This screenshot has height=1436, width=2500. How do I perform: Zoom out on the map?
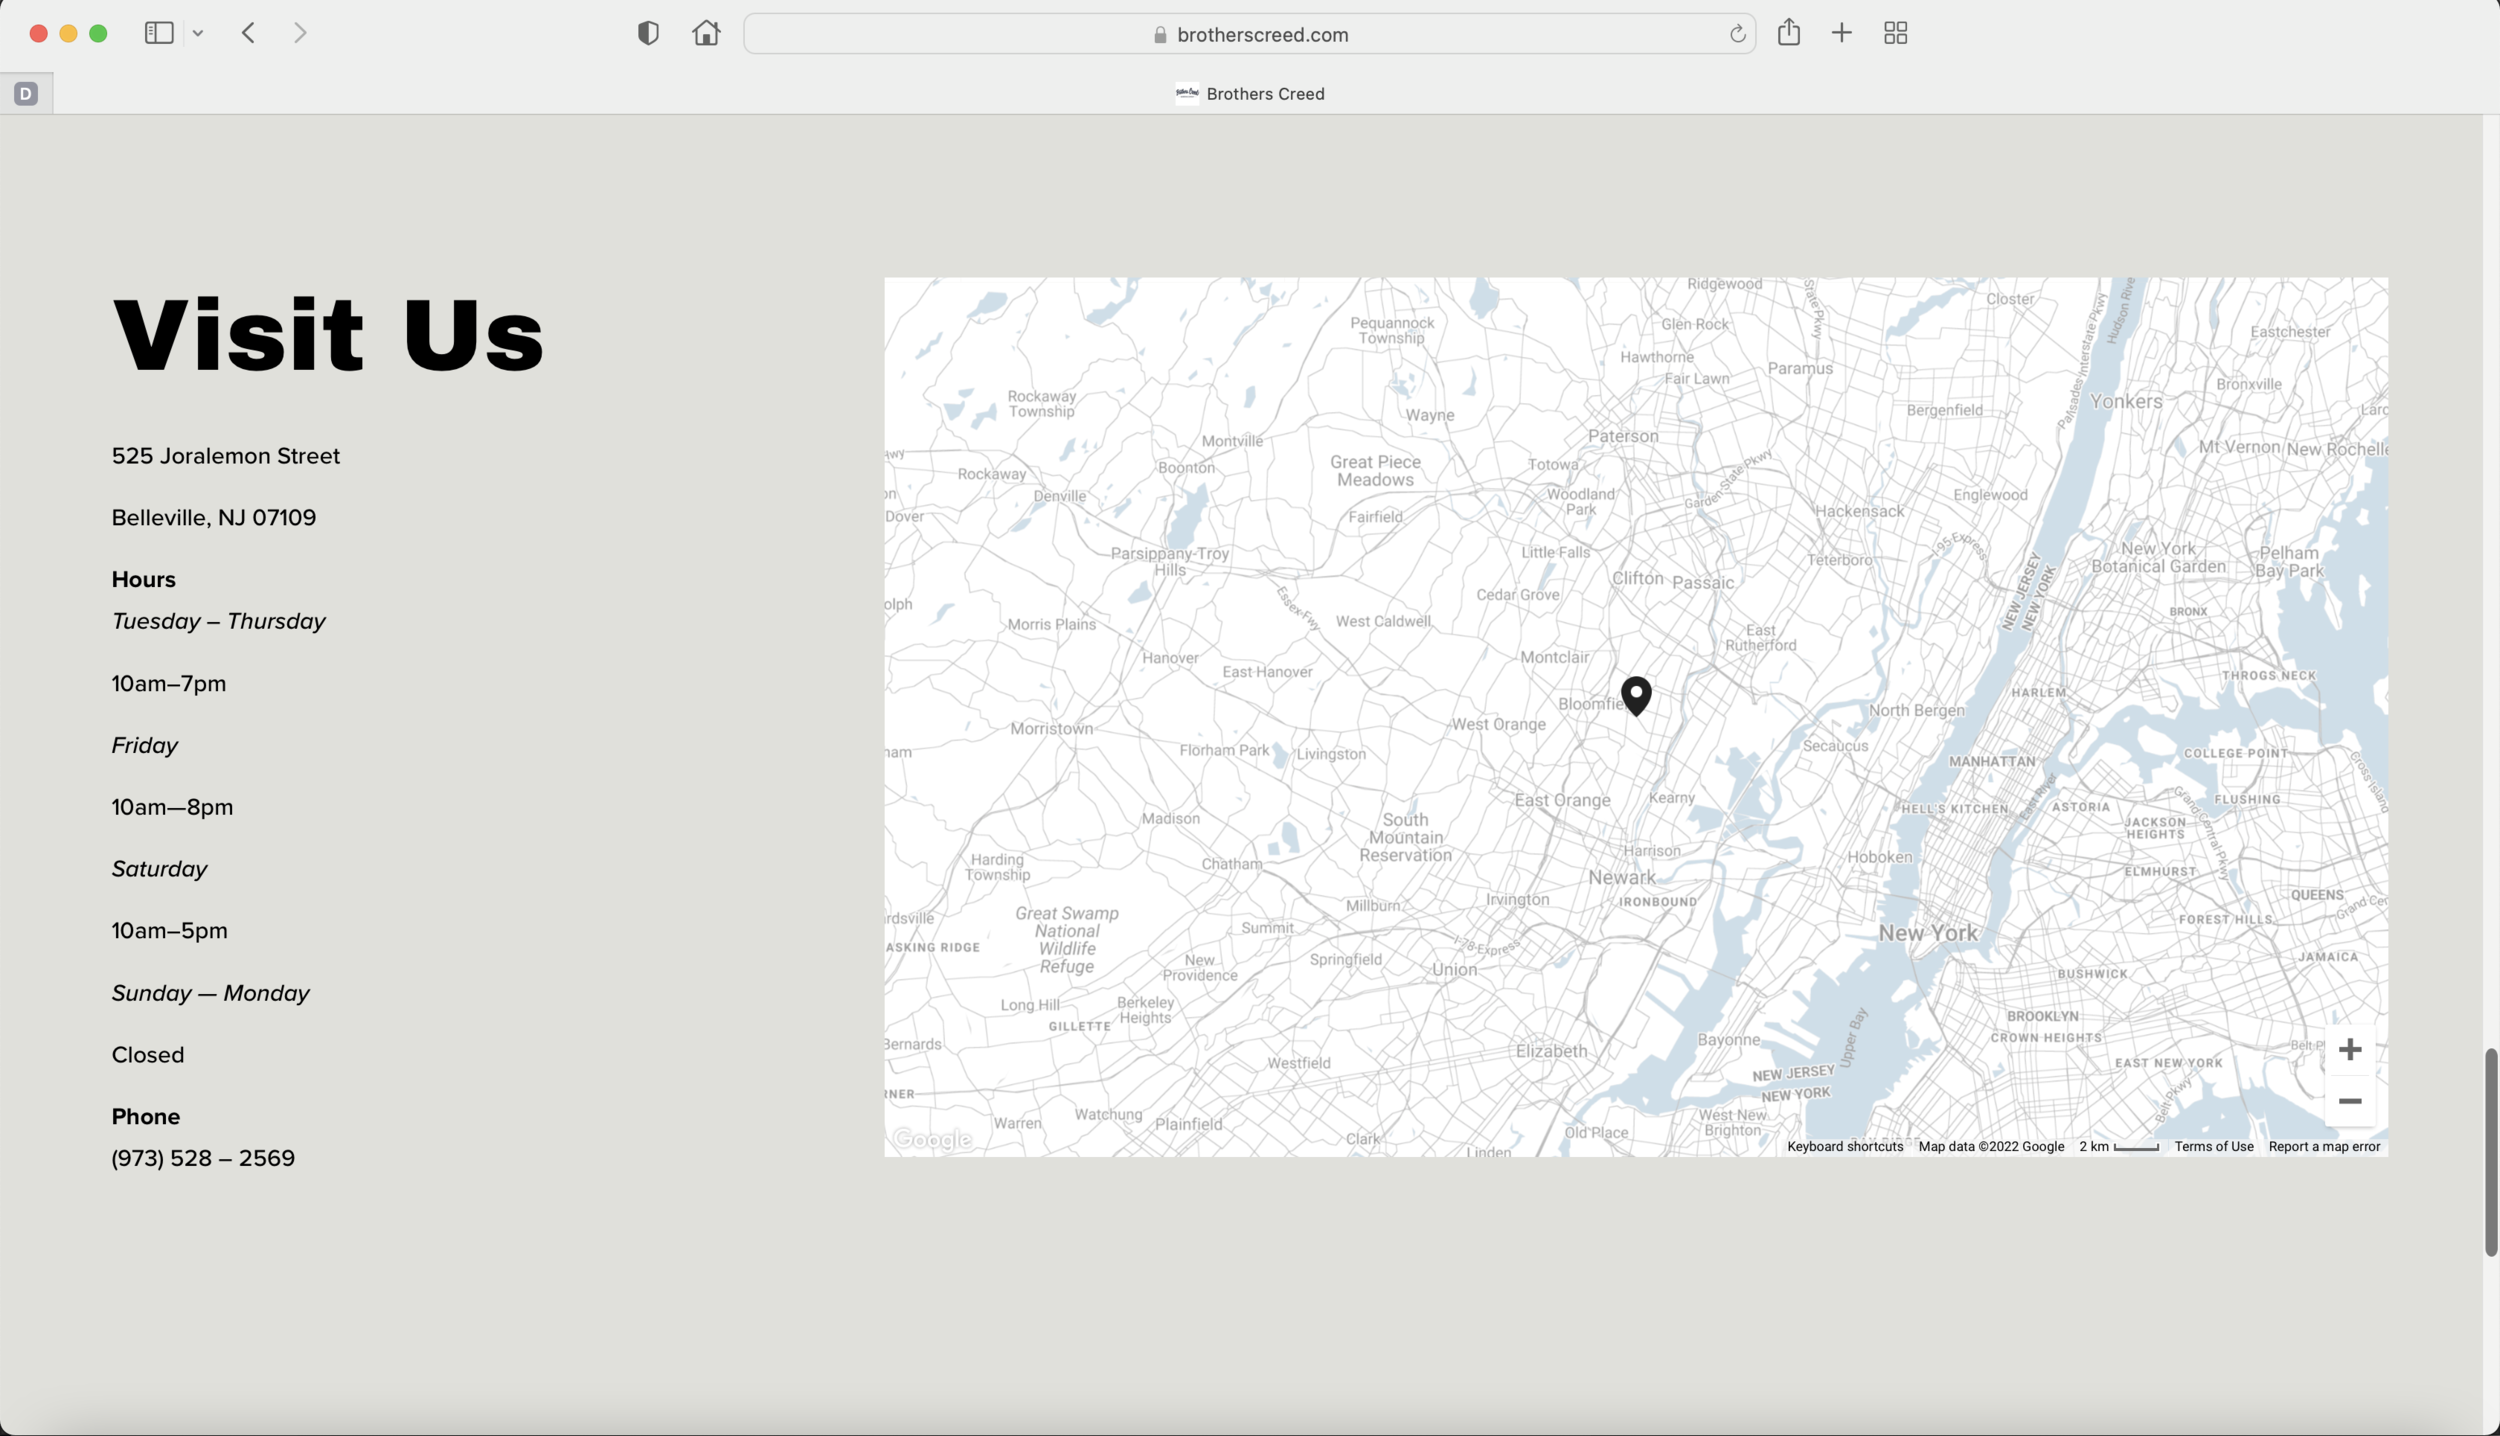2350,1101
